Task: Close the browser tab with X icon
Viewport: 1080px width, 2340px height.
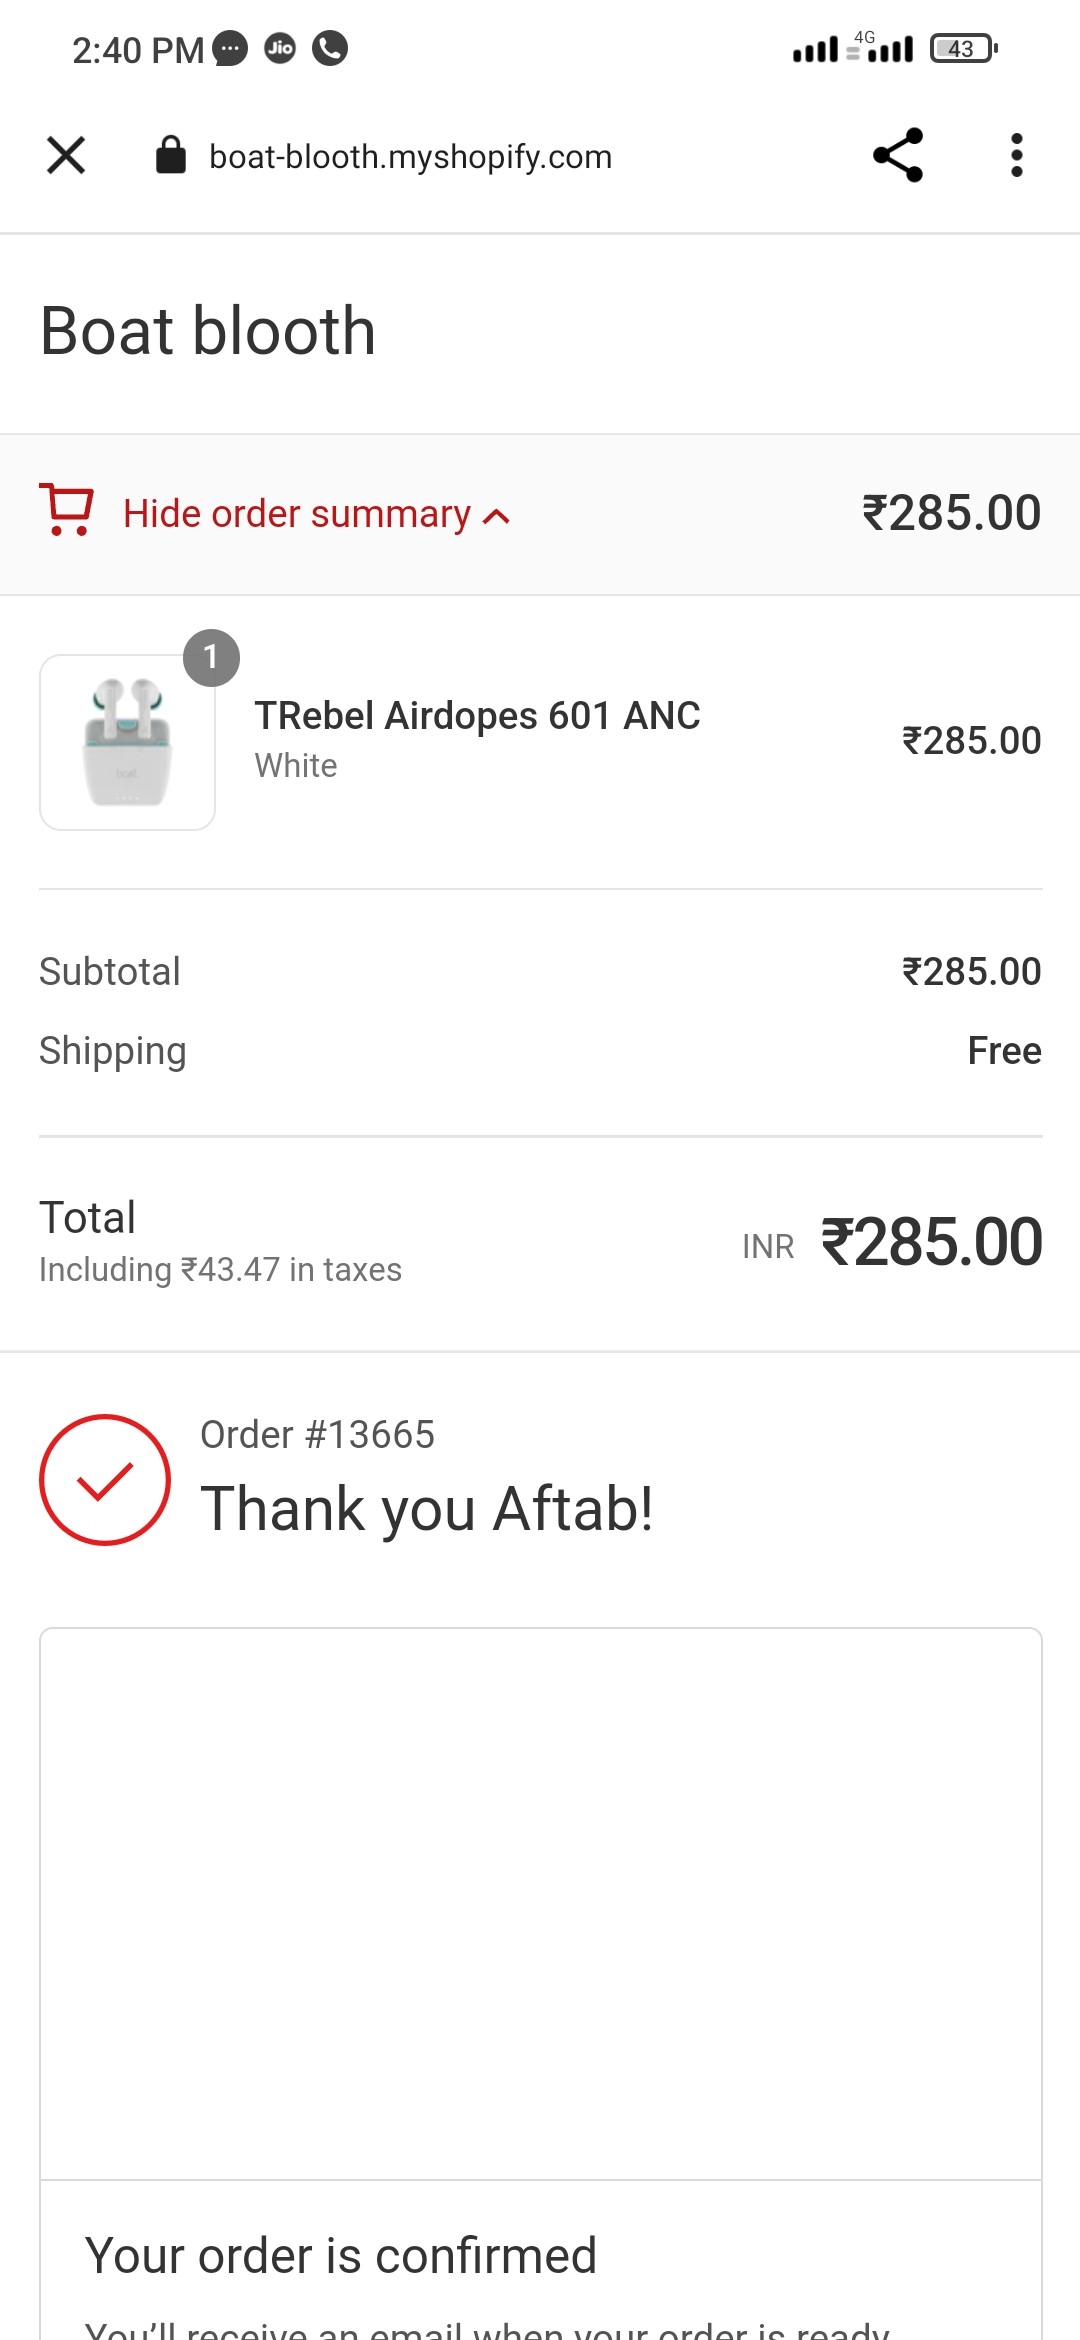Action: (x=66, y=156)
